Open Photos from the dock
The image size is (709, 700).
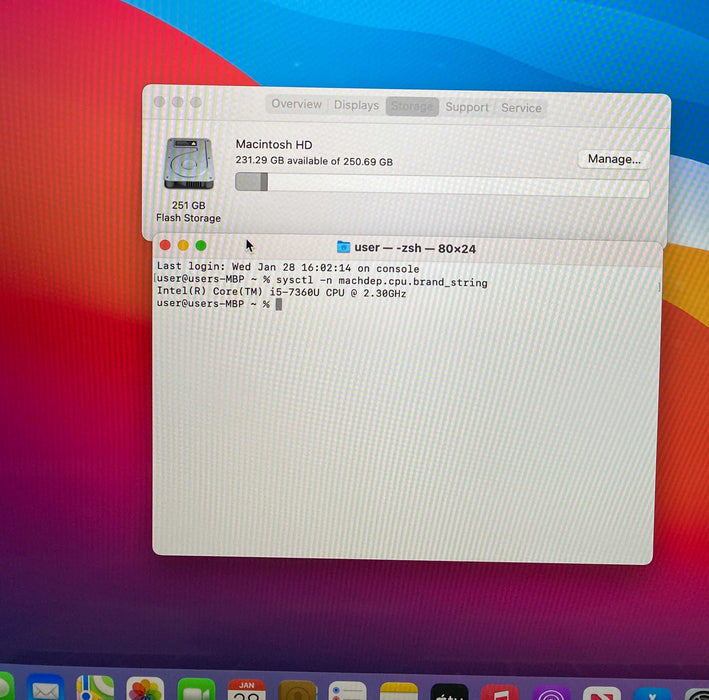coord(145,689)
